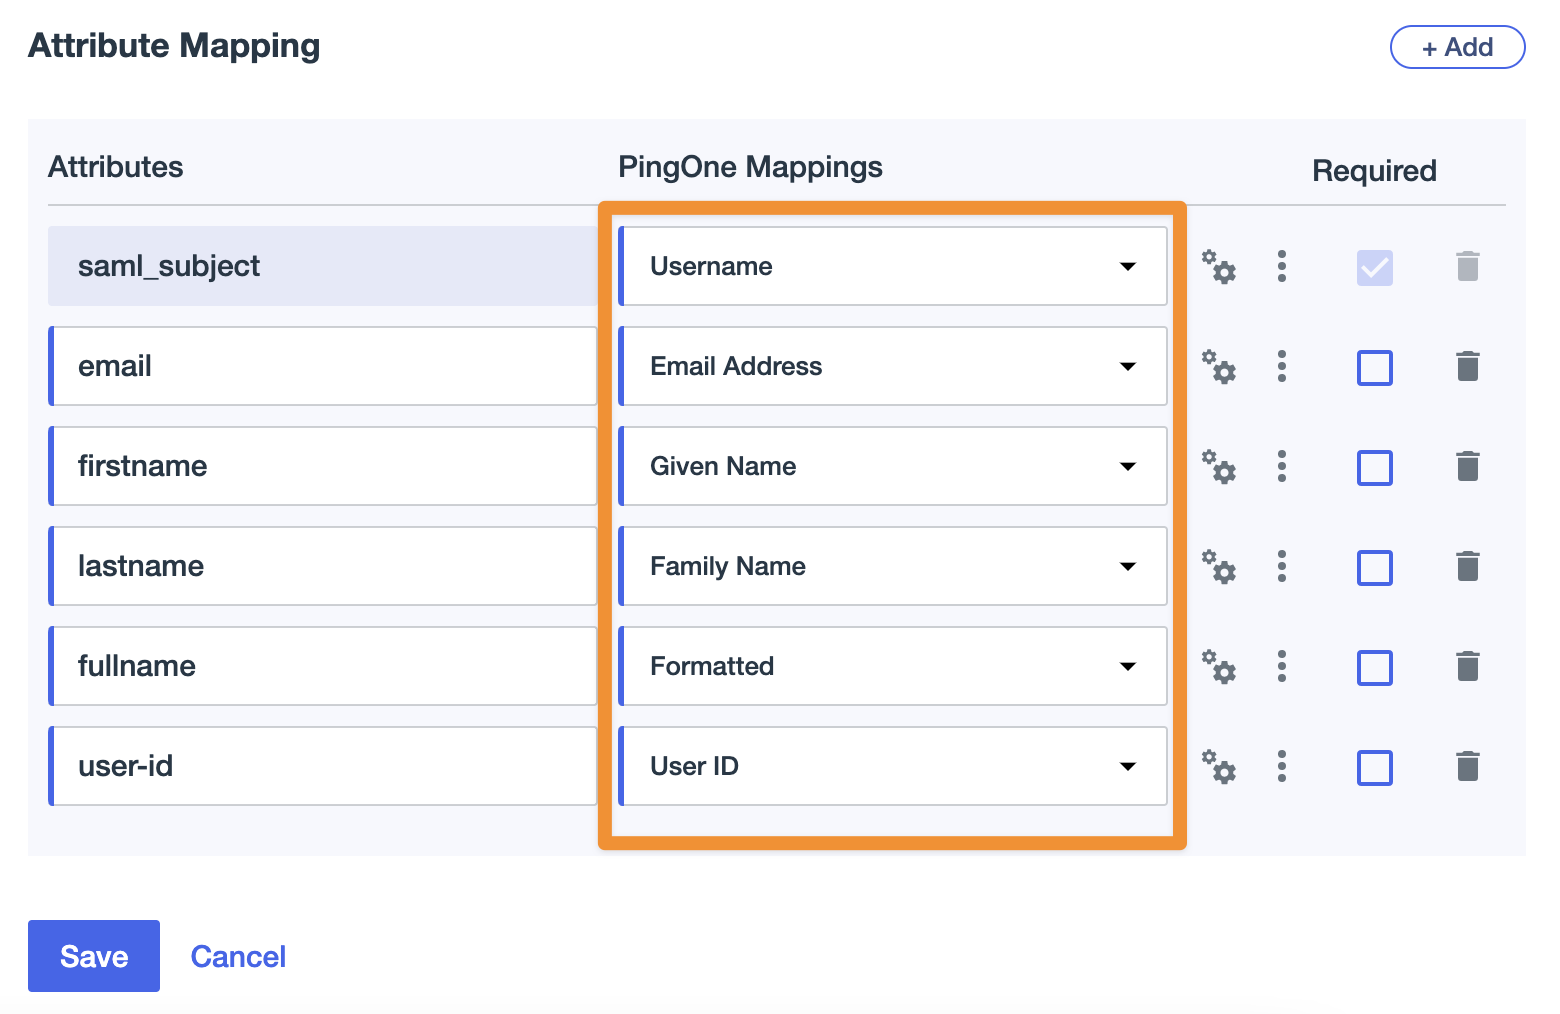This screenshot has width=1560, height=1014.
Task: Delete the user-id attribute mapping
Action: pyautogui.click(x=1468, y=766)
